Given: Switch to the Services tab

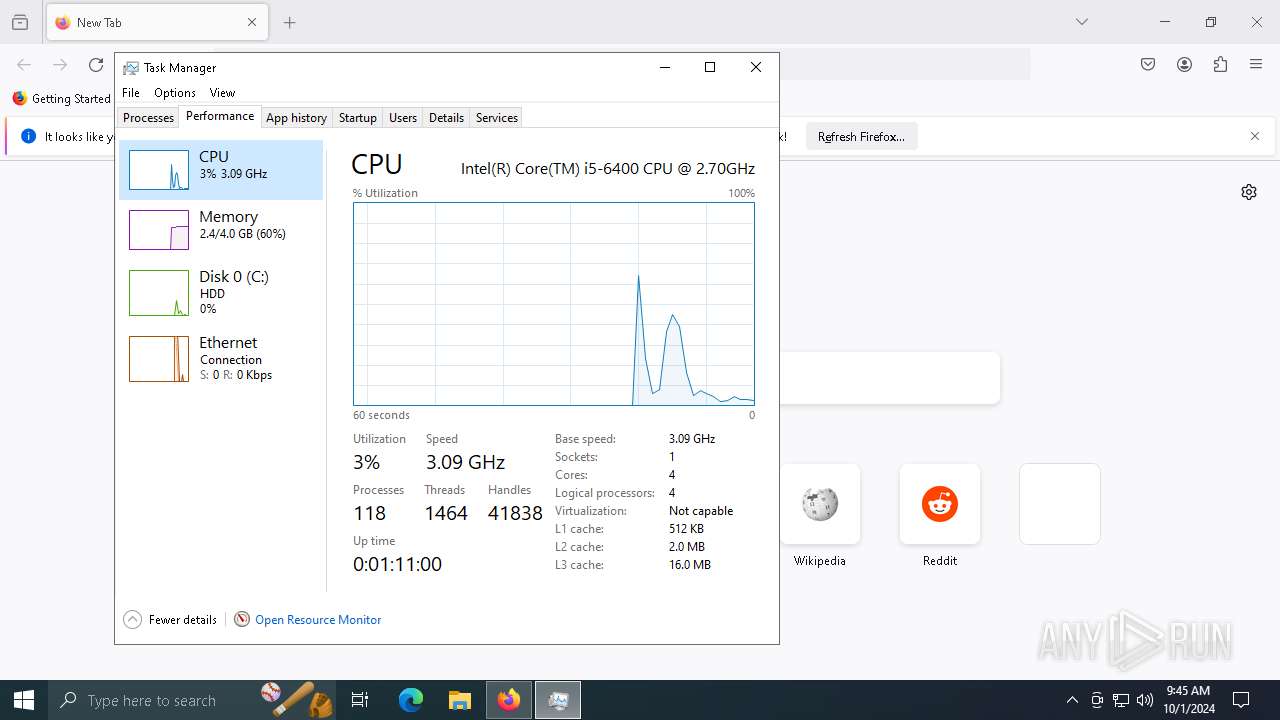Looking at the screenshot, I should [x=497, y=118].
